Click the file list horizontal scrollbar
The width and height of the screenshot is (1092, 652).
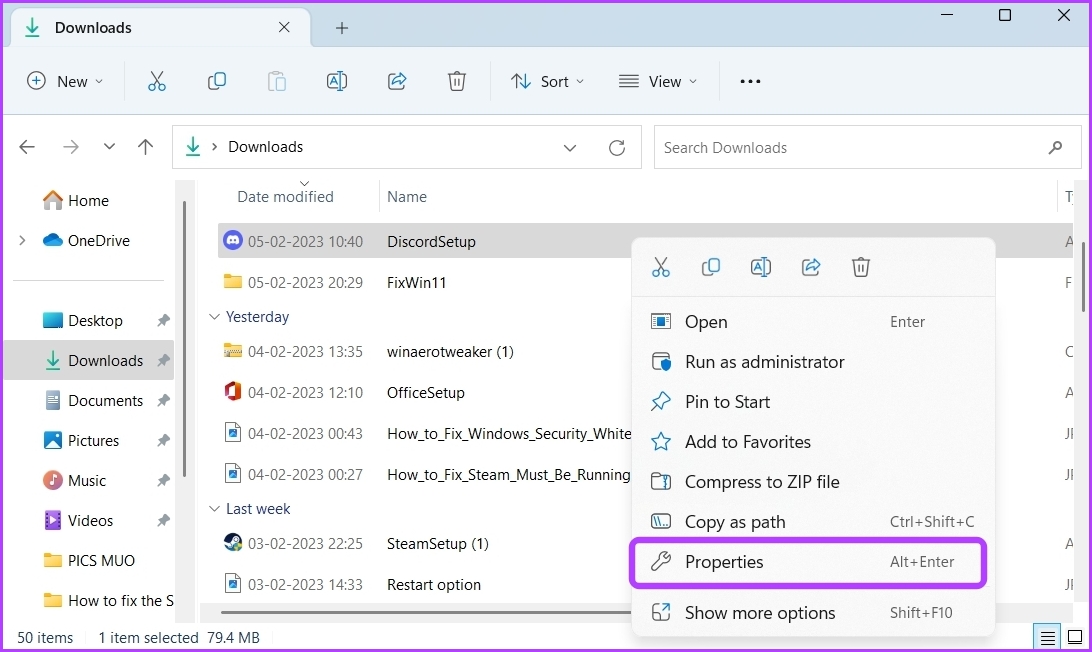tap(426, 613)
